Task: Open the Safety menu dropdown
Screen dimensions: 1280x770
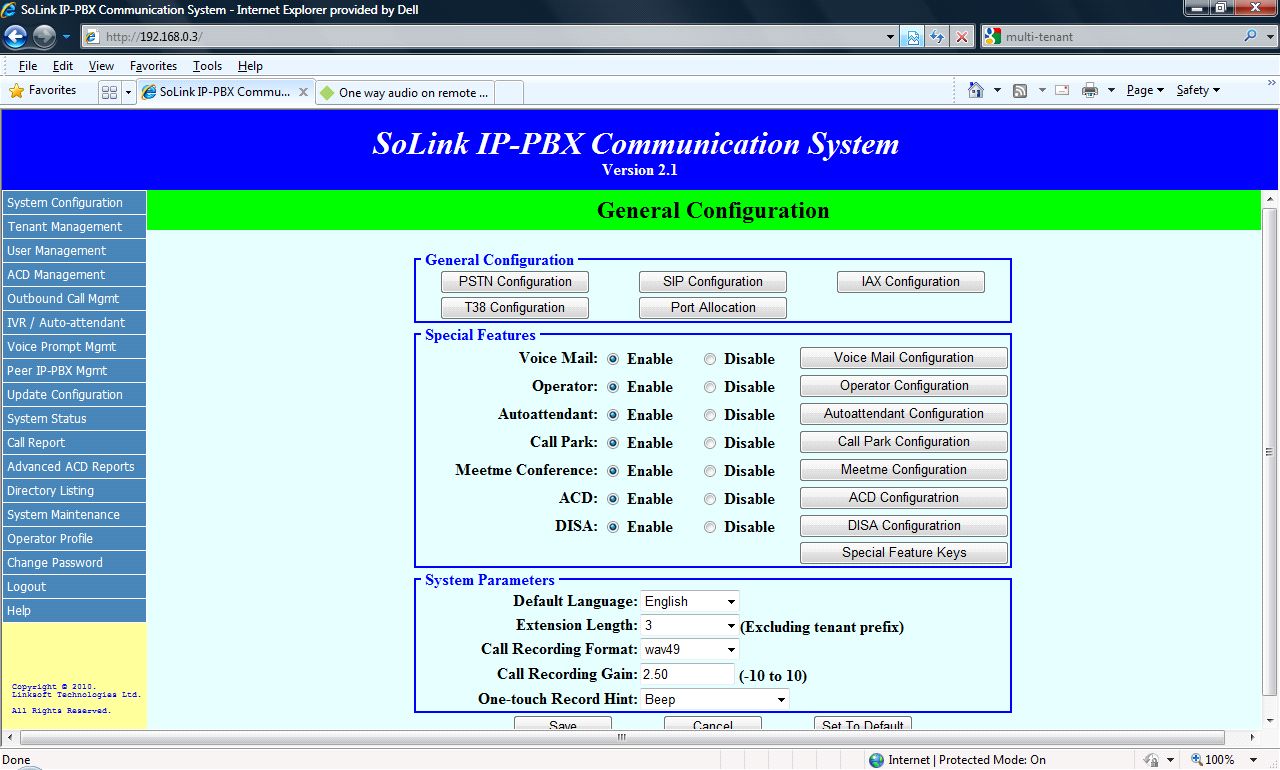Action: [x=1198, y=90]
